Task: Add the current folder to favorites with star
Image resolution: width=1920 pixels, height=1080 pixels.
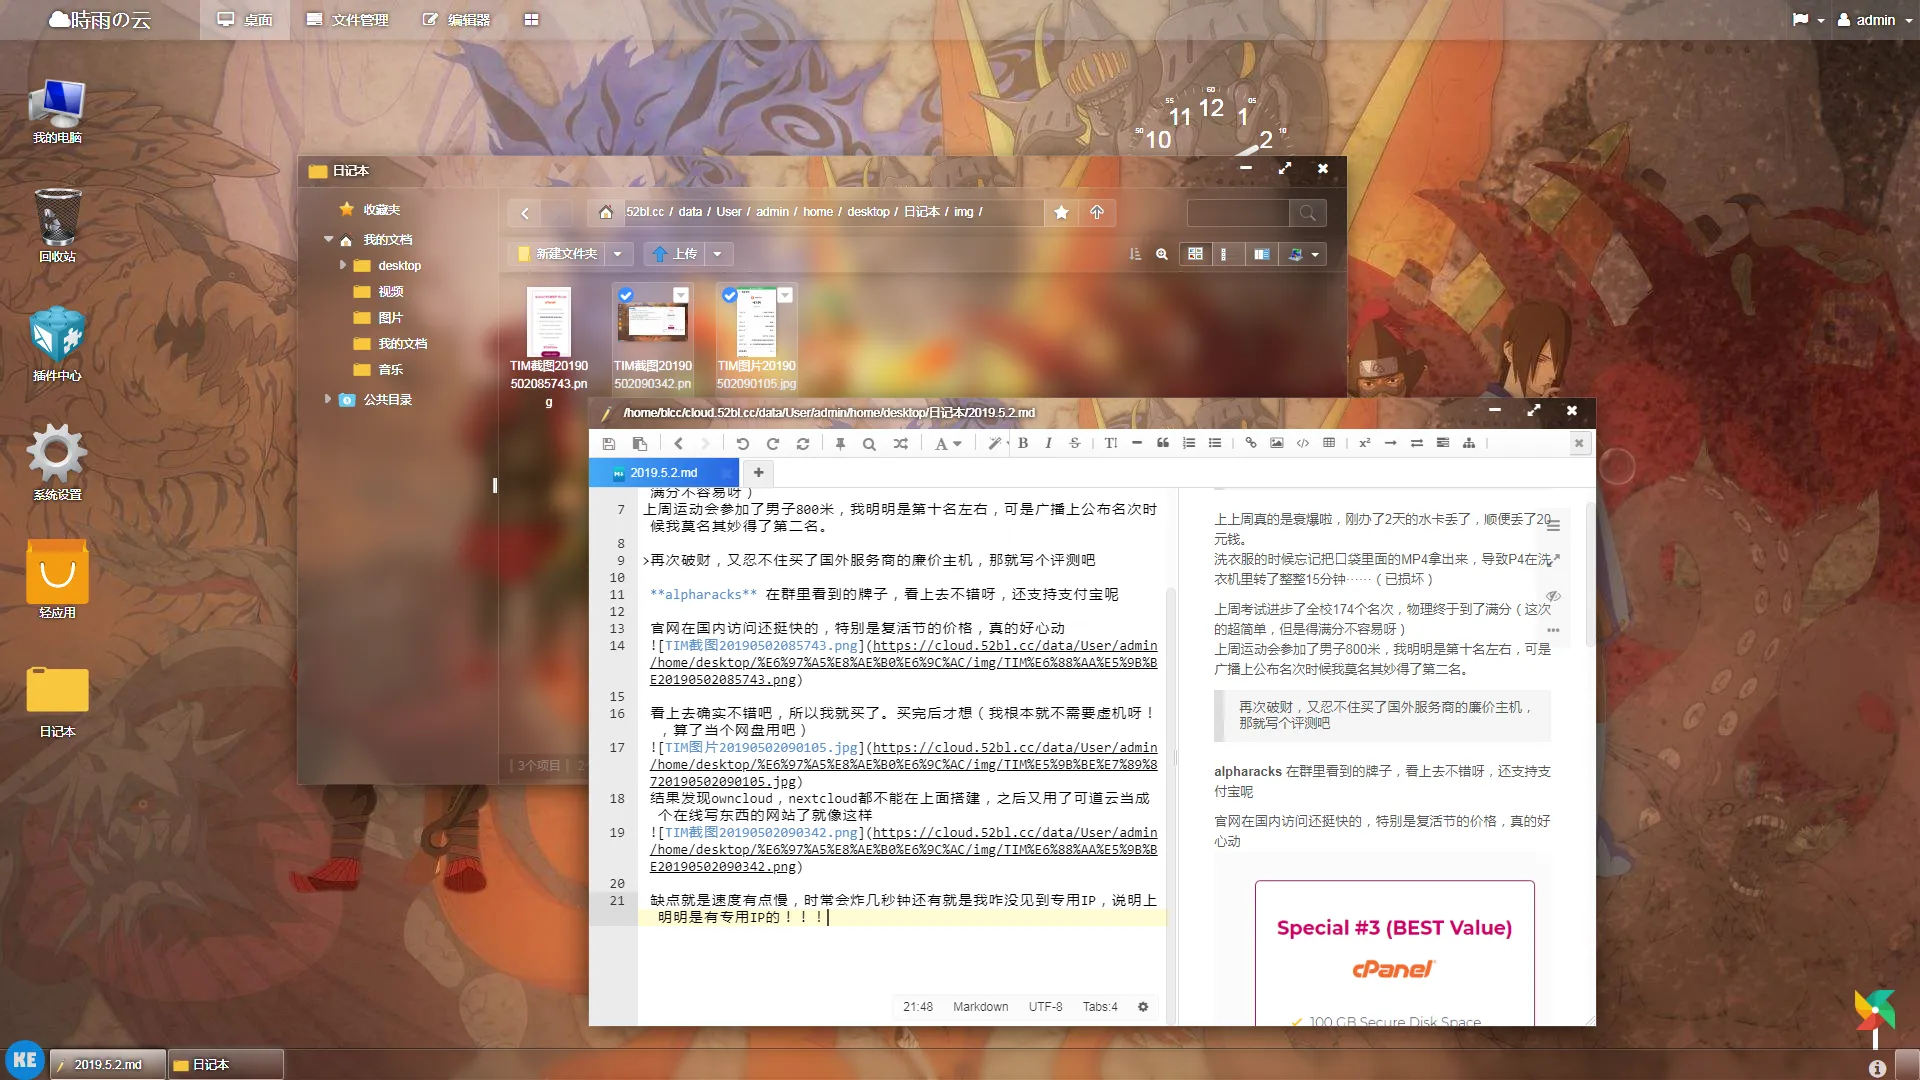Action: pos(1062,212)
